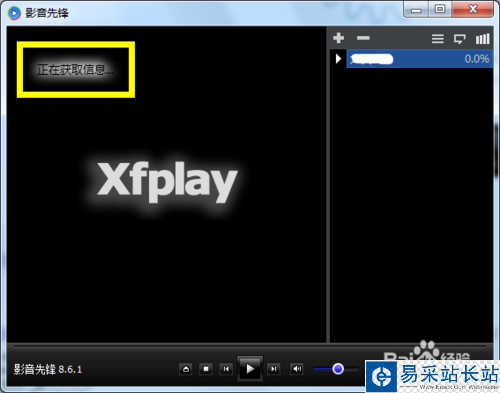Add a file with the plus icon
Viewport: 500px width, 393px height.
pyautogui.click(x=338, y=38)
